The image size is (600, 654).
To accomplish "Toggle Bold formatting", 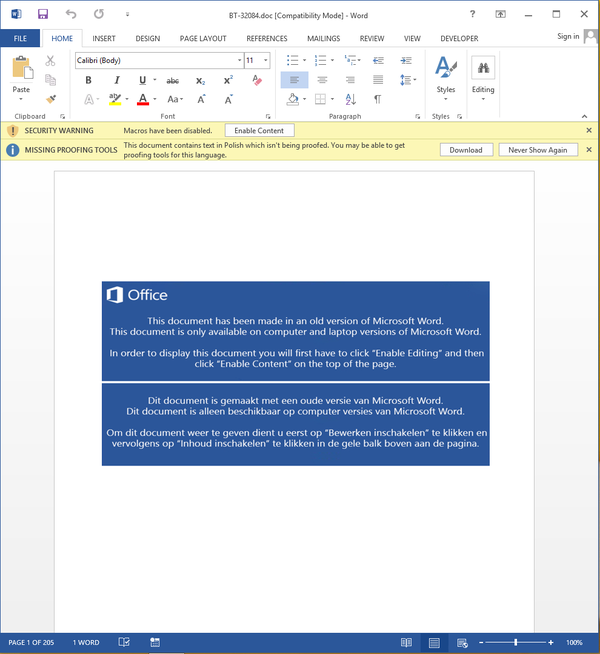I will [x=88, y=80].
